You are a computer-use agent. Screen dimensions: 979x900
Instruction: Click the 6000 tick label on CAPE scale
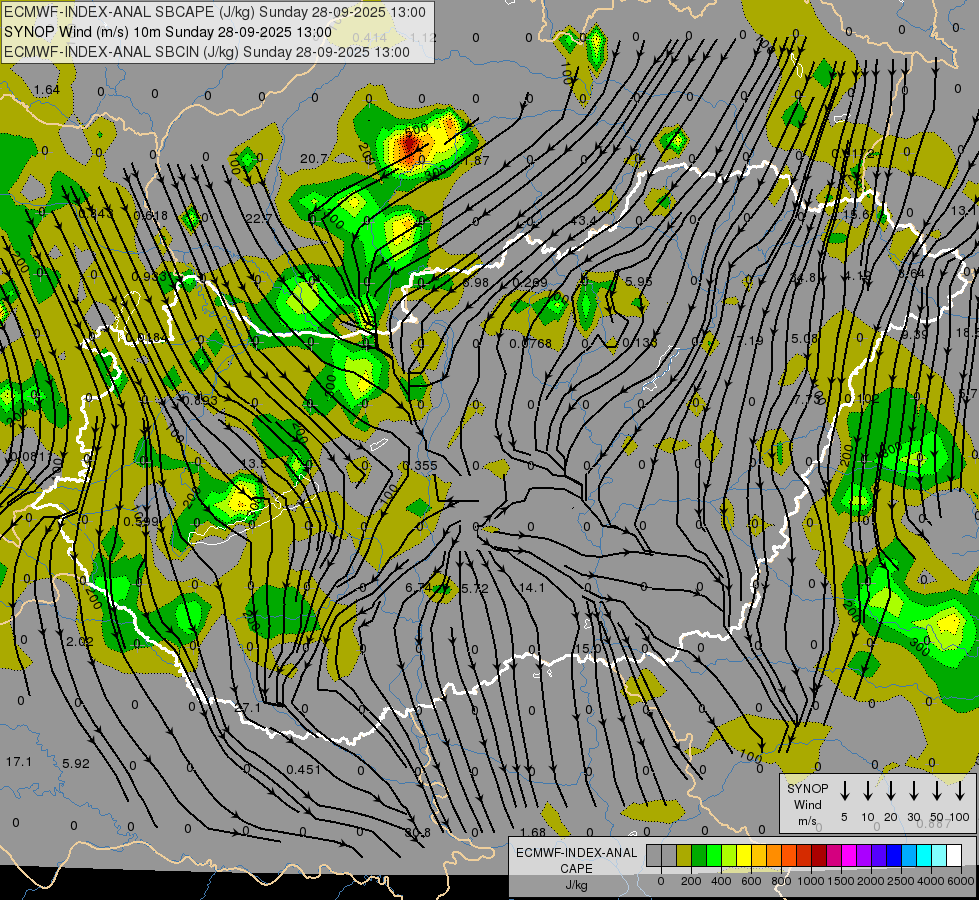(962, 881)
